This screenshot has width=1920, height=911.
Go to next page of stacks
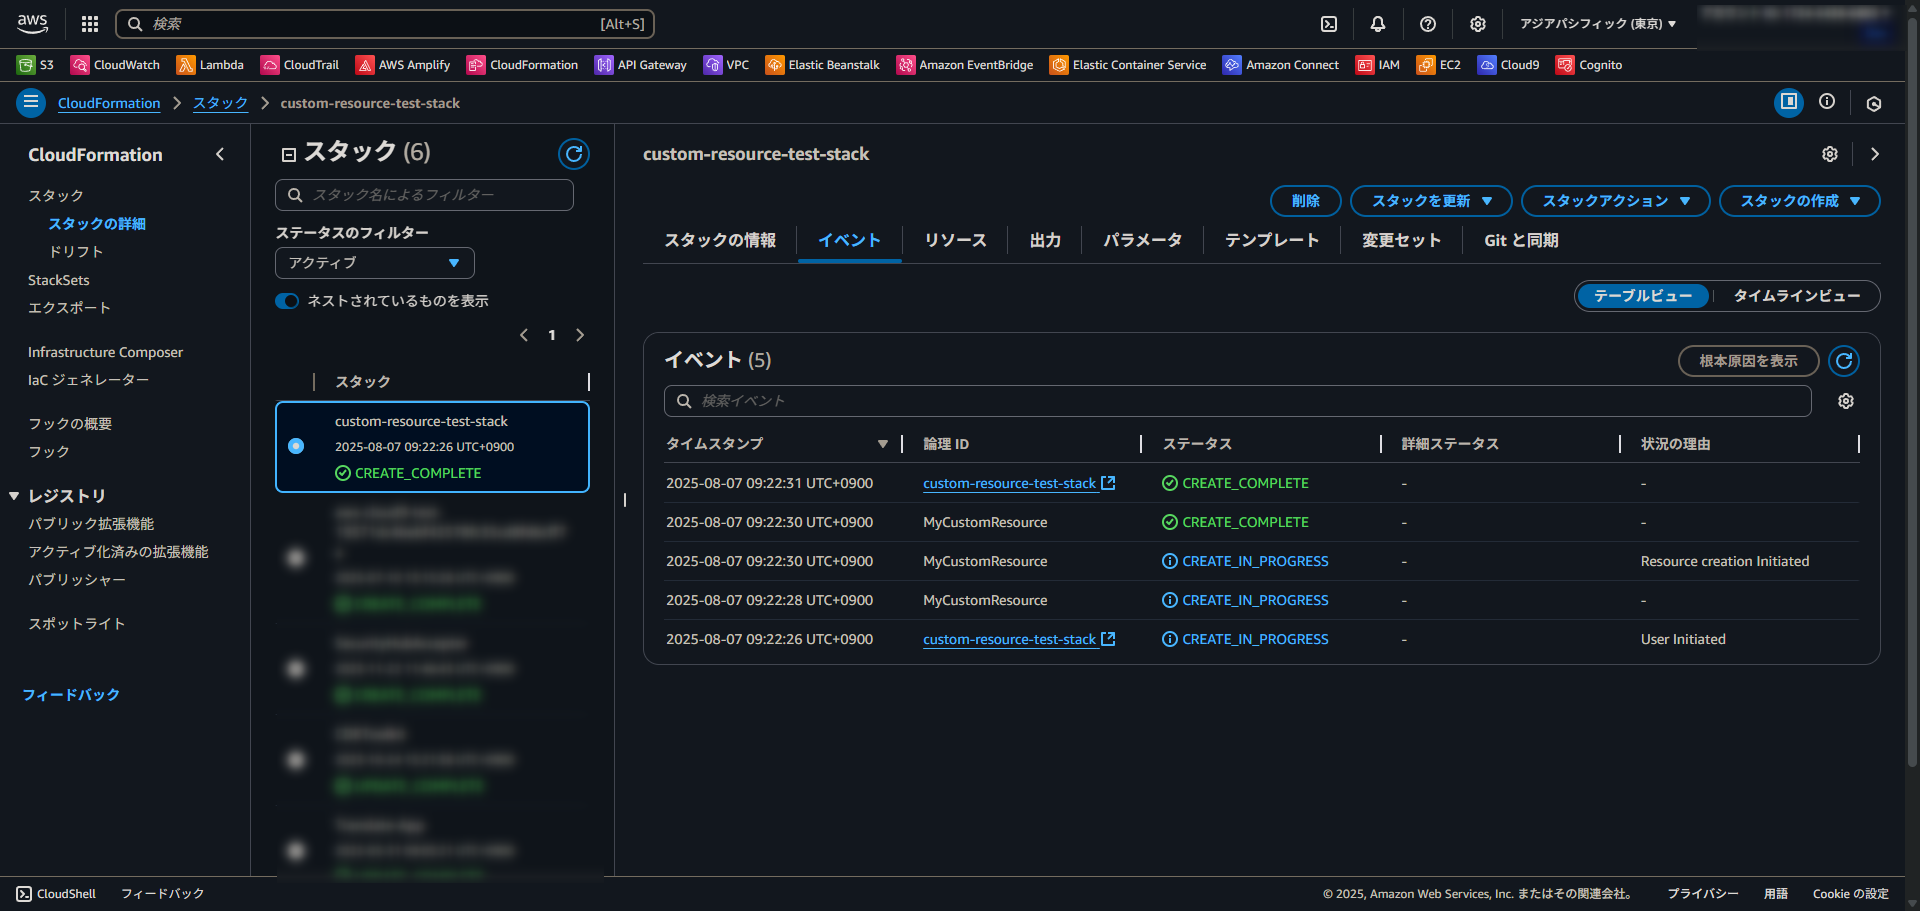(580, 335)
